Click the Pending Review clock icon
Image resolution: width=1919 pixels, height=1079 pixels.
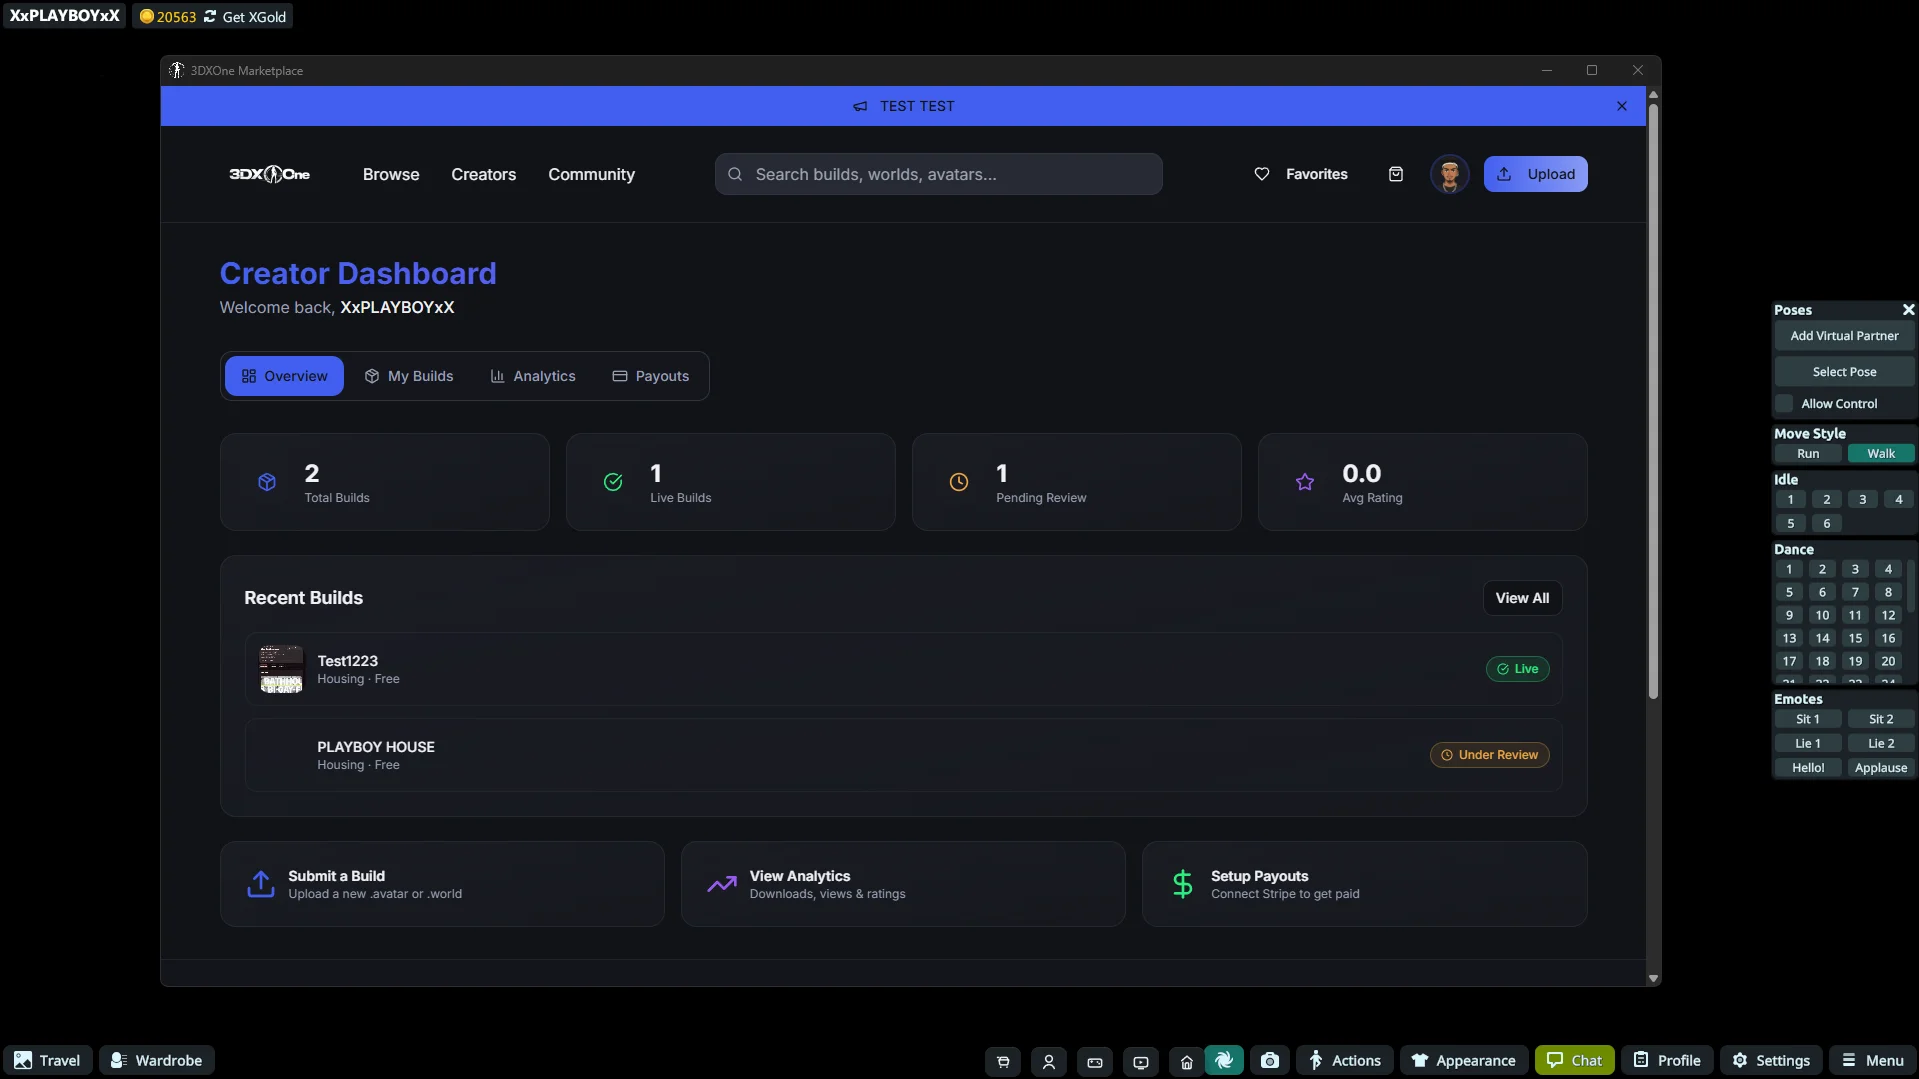tap(959, 482)
